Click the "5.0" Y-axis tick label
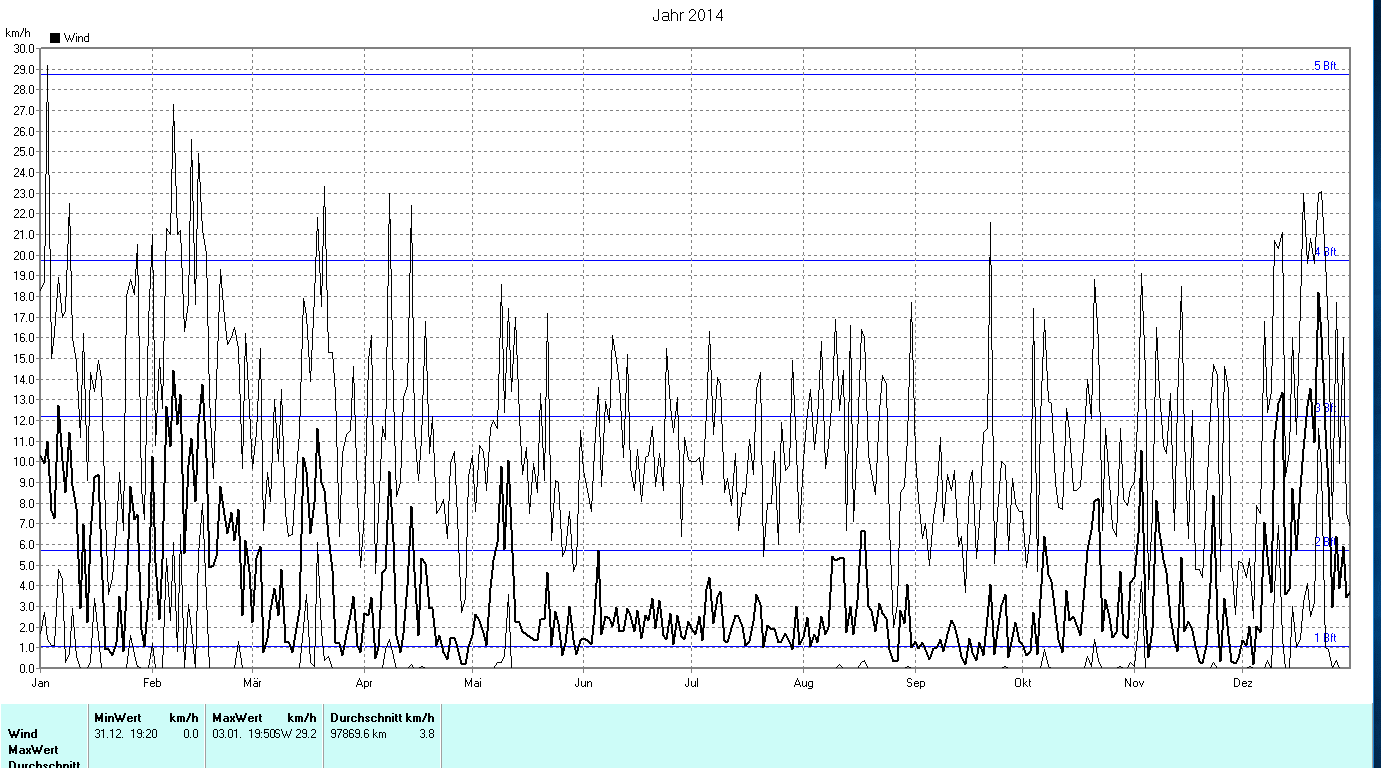The image size is (1381, 768). (x=25, y=565)
